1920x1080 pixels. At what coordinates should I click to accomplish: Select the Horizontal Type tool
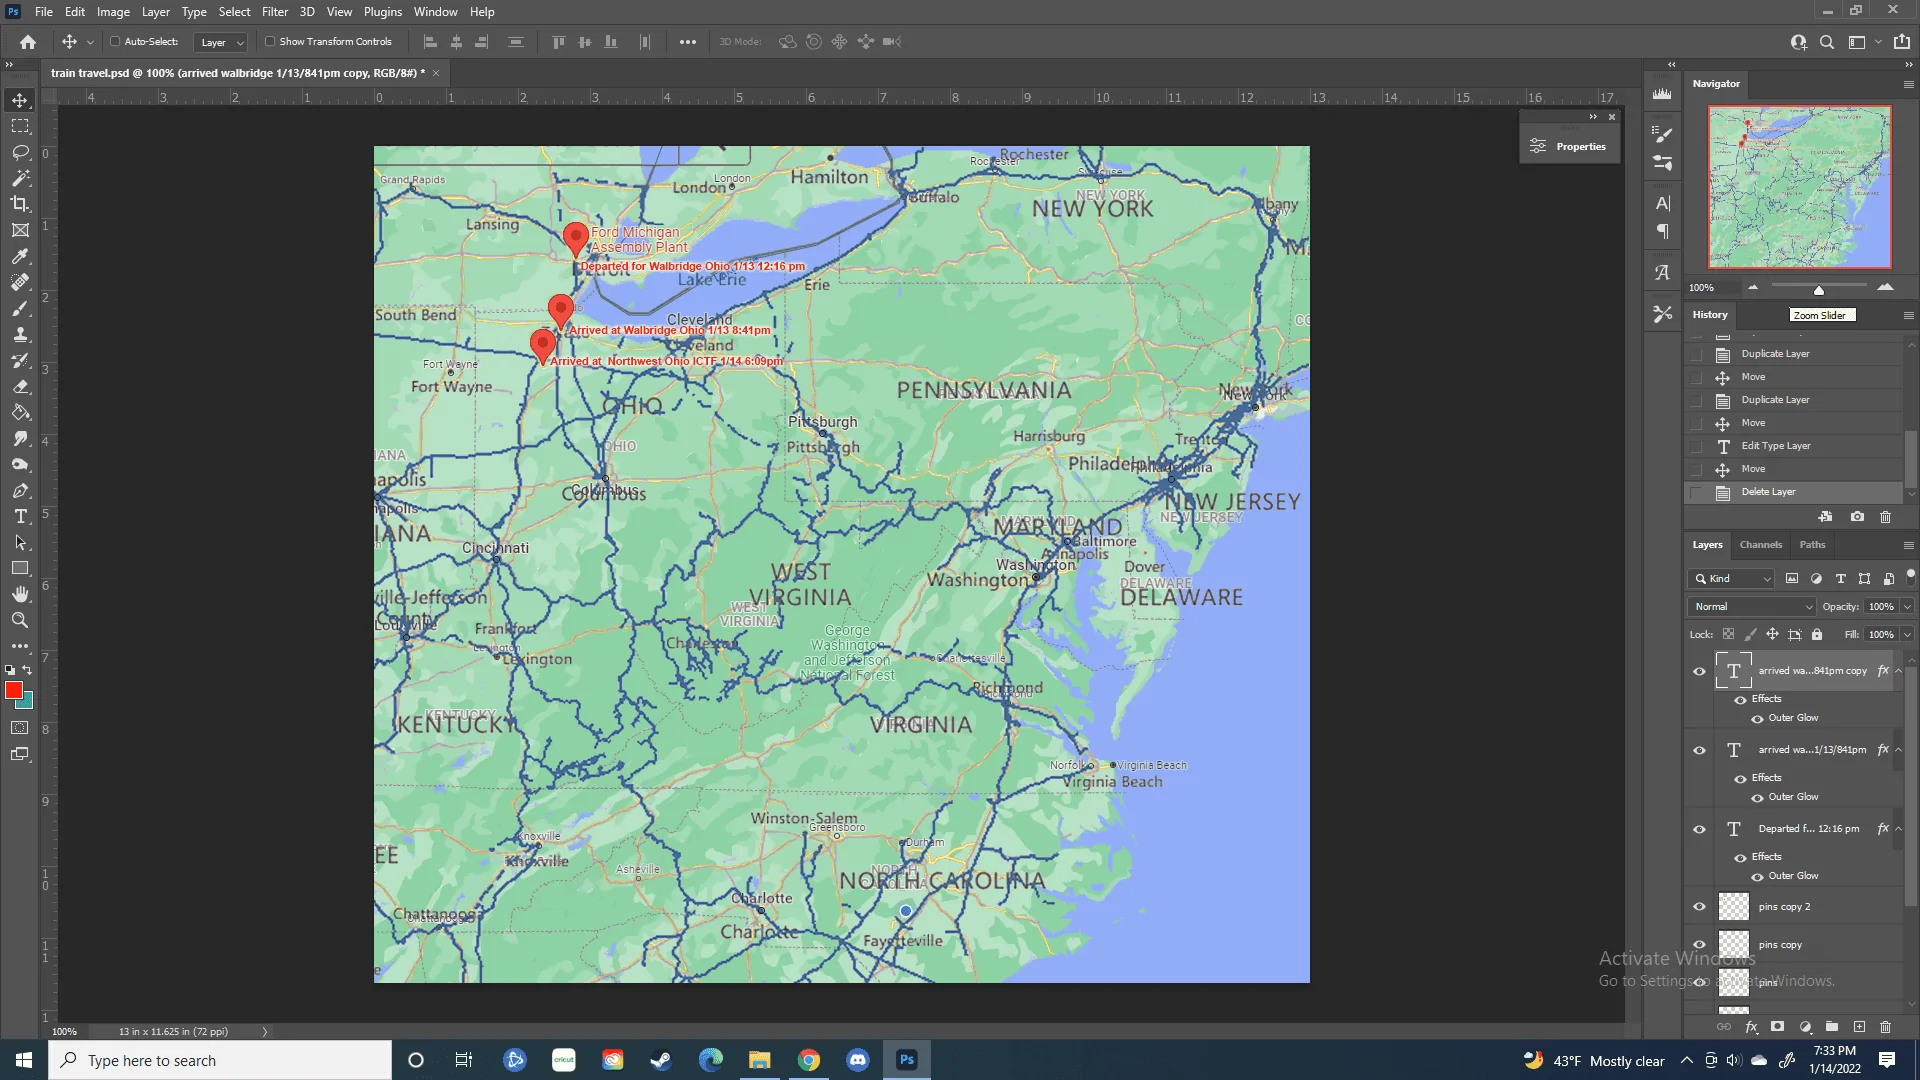click(20, 516)
